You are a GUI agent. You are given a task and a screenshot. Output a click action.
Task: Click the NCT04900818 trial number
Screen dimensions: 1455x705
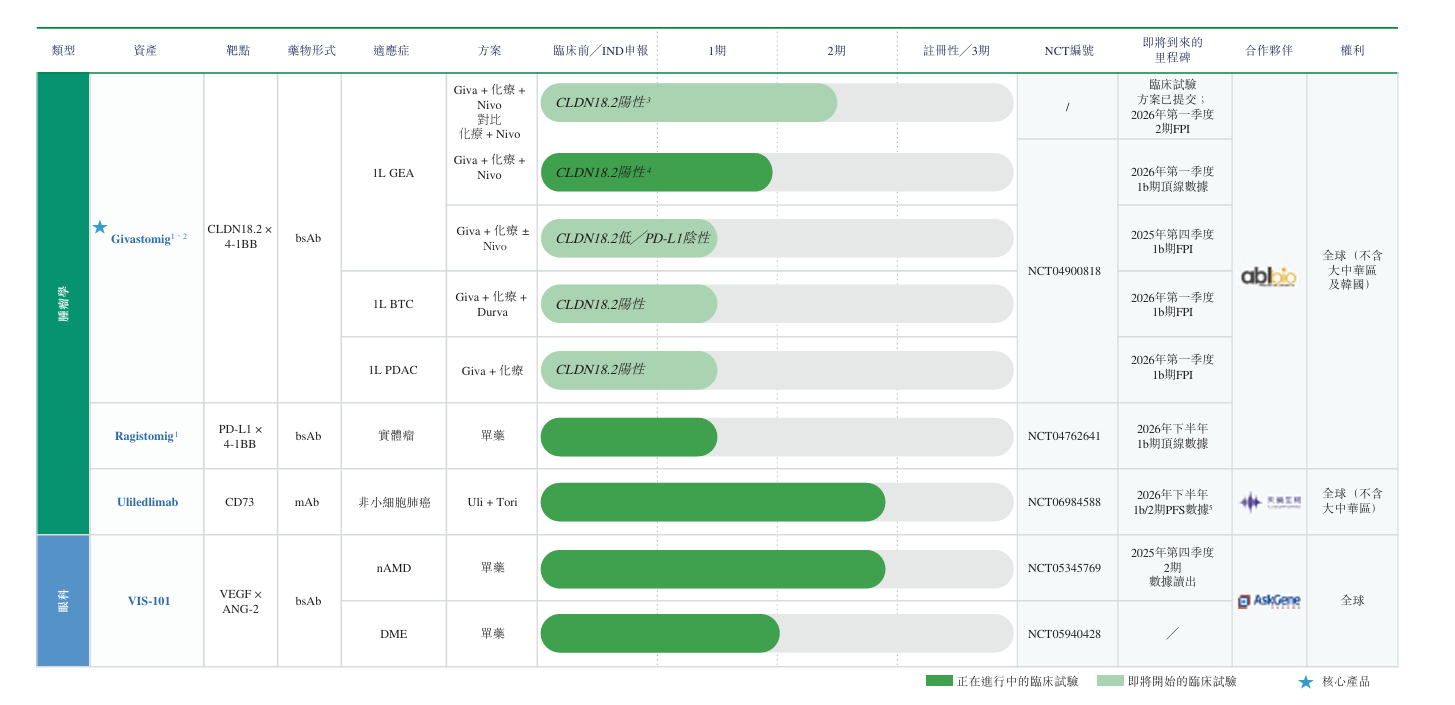[x=1064, y=271]
